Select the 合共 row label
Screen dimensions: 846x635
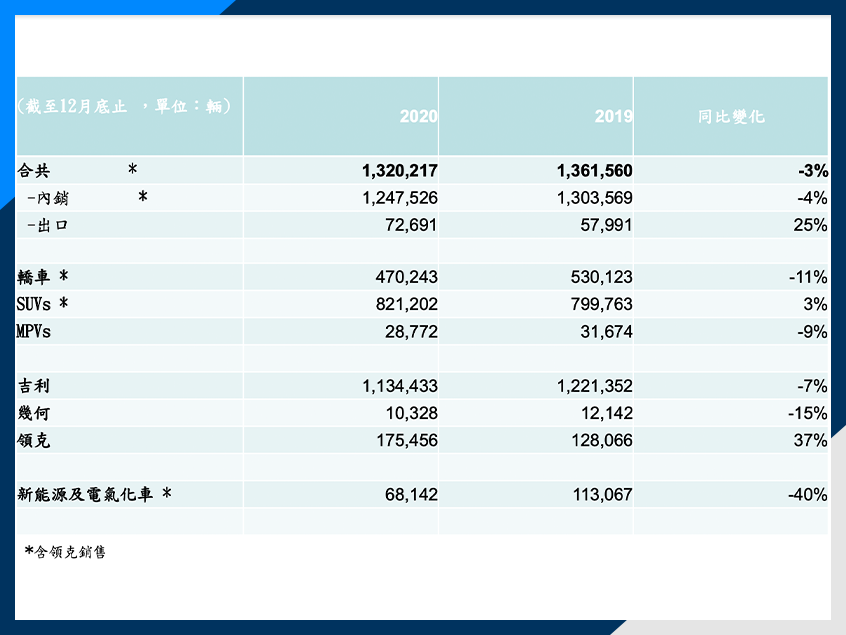(x=33, y=170)
